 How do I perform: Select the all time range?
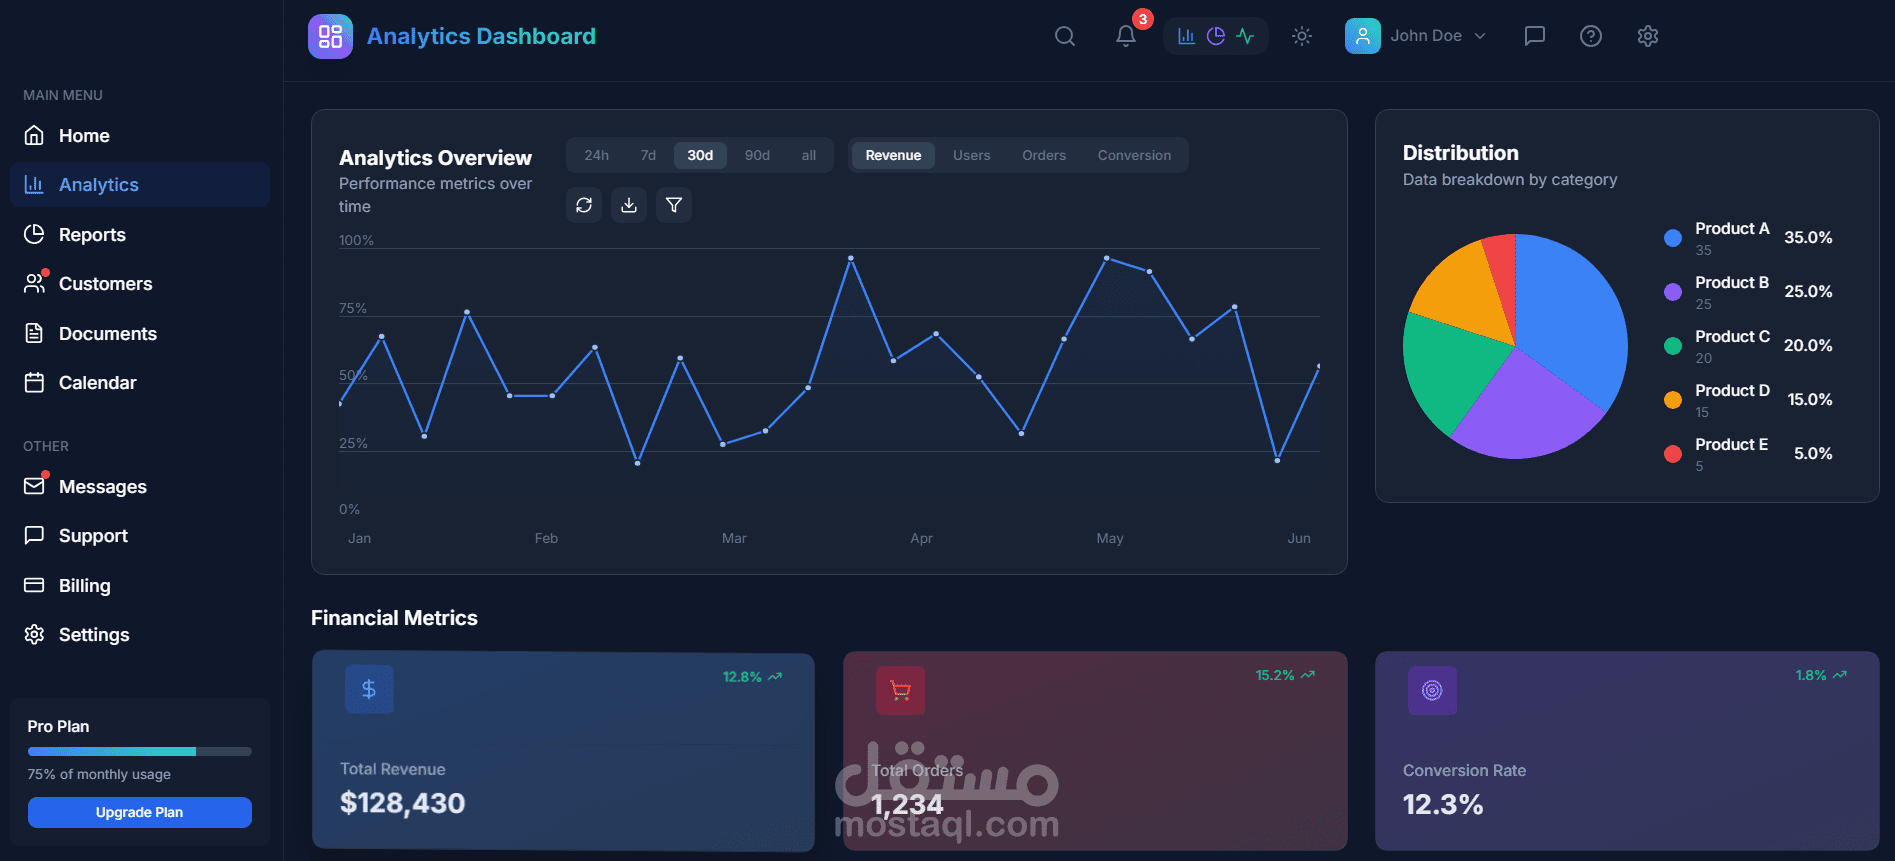(809, 155)
